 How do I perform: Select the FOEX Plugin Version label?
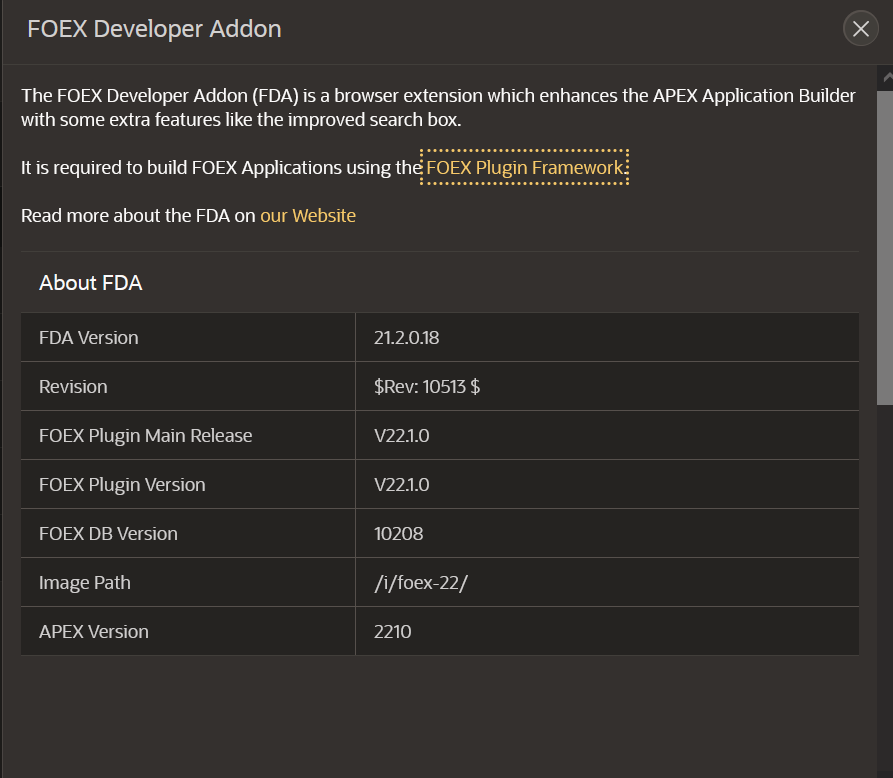[x=122, y=485]
